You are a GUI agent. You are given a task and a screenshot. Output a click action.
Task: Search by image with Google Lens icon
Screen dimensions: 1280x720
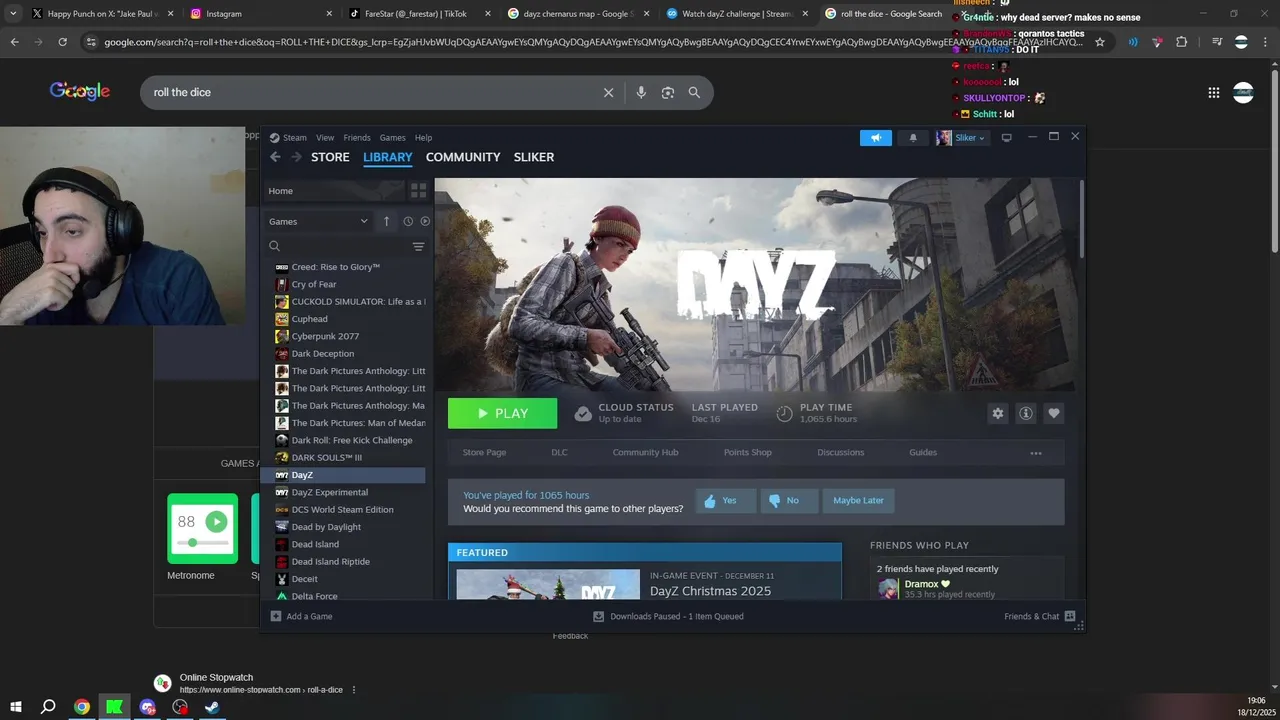pos(668,92)
